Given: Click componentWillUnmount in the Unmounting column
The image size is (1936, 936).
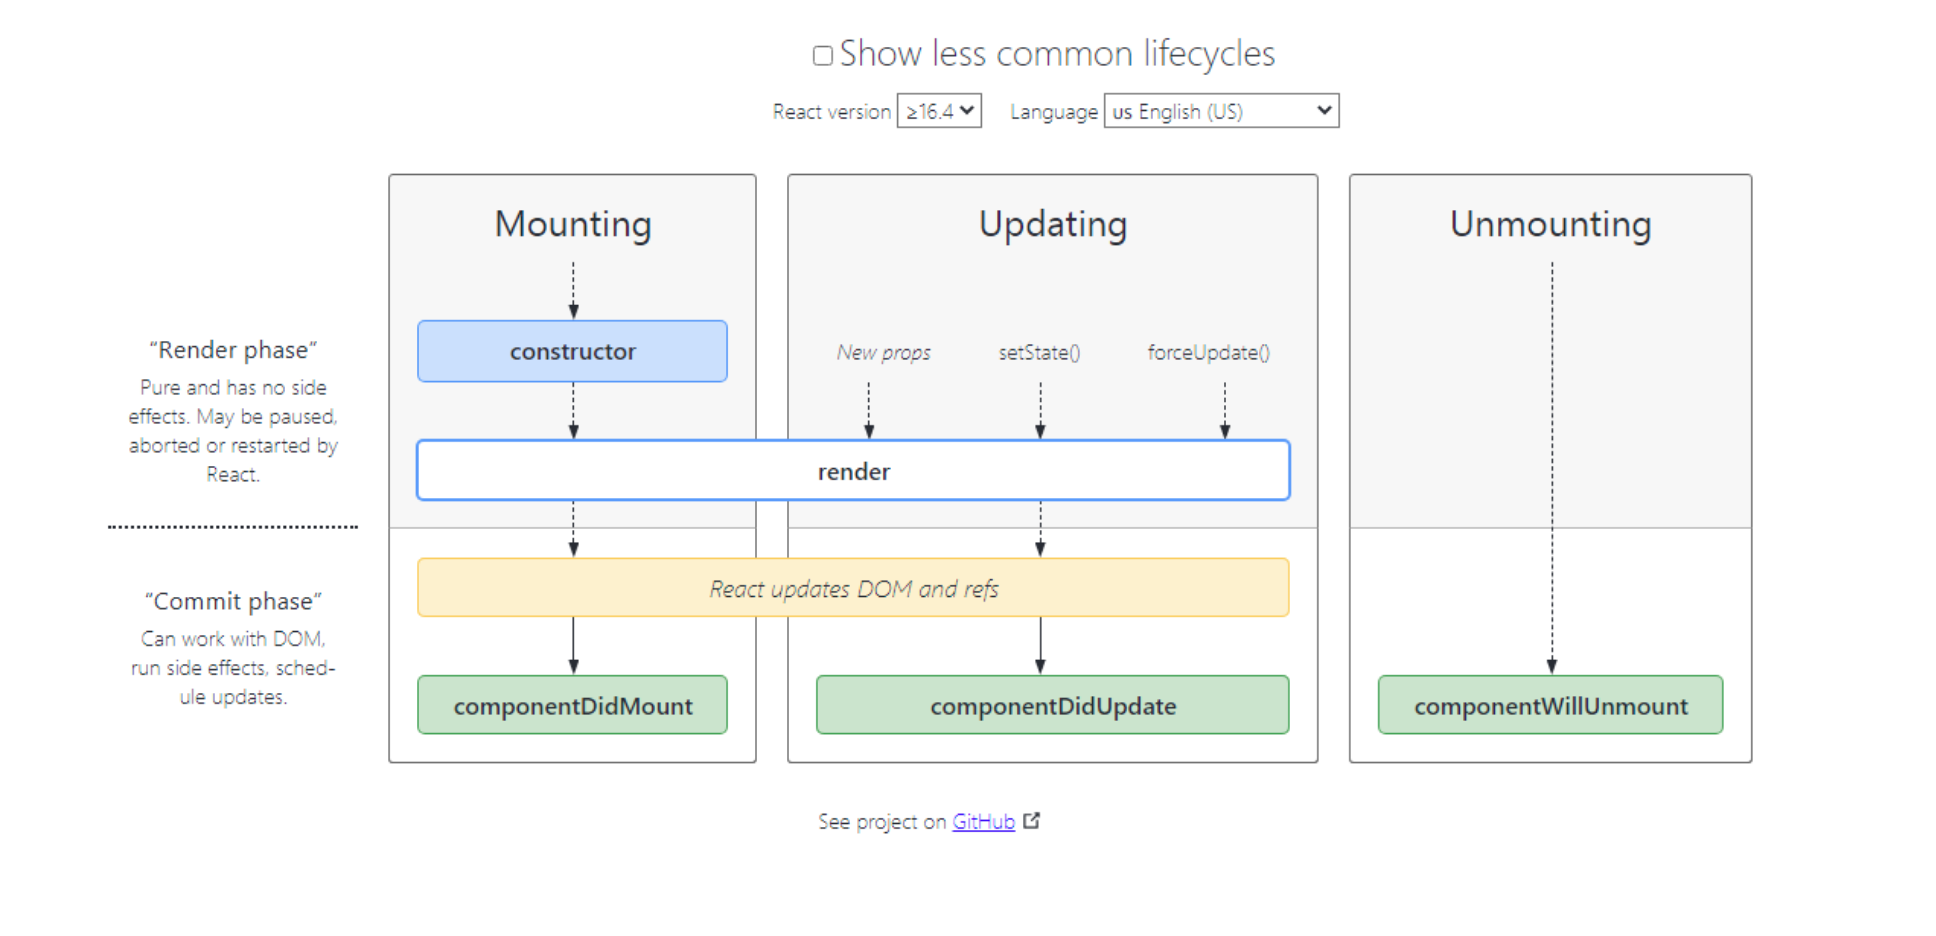Looking at the screenshot, I should [x=1551, y=705].
